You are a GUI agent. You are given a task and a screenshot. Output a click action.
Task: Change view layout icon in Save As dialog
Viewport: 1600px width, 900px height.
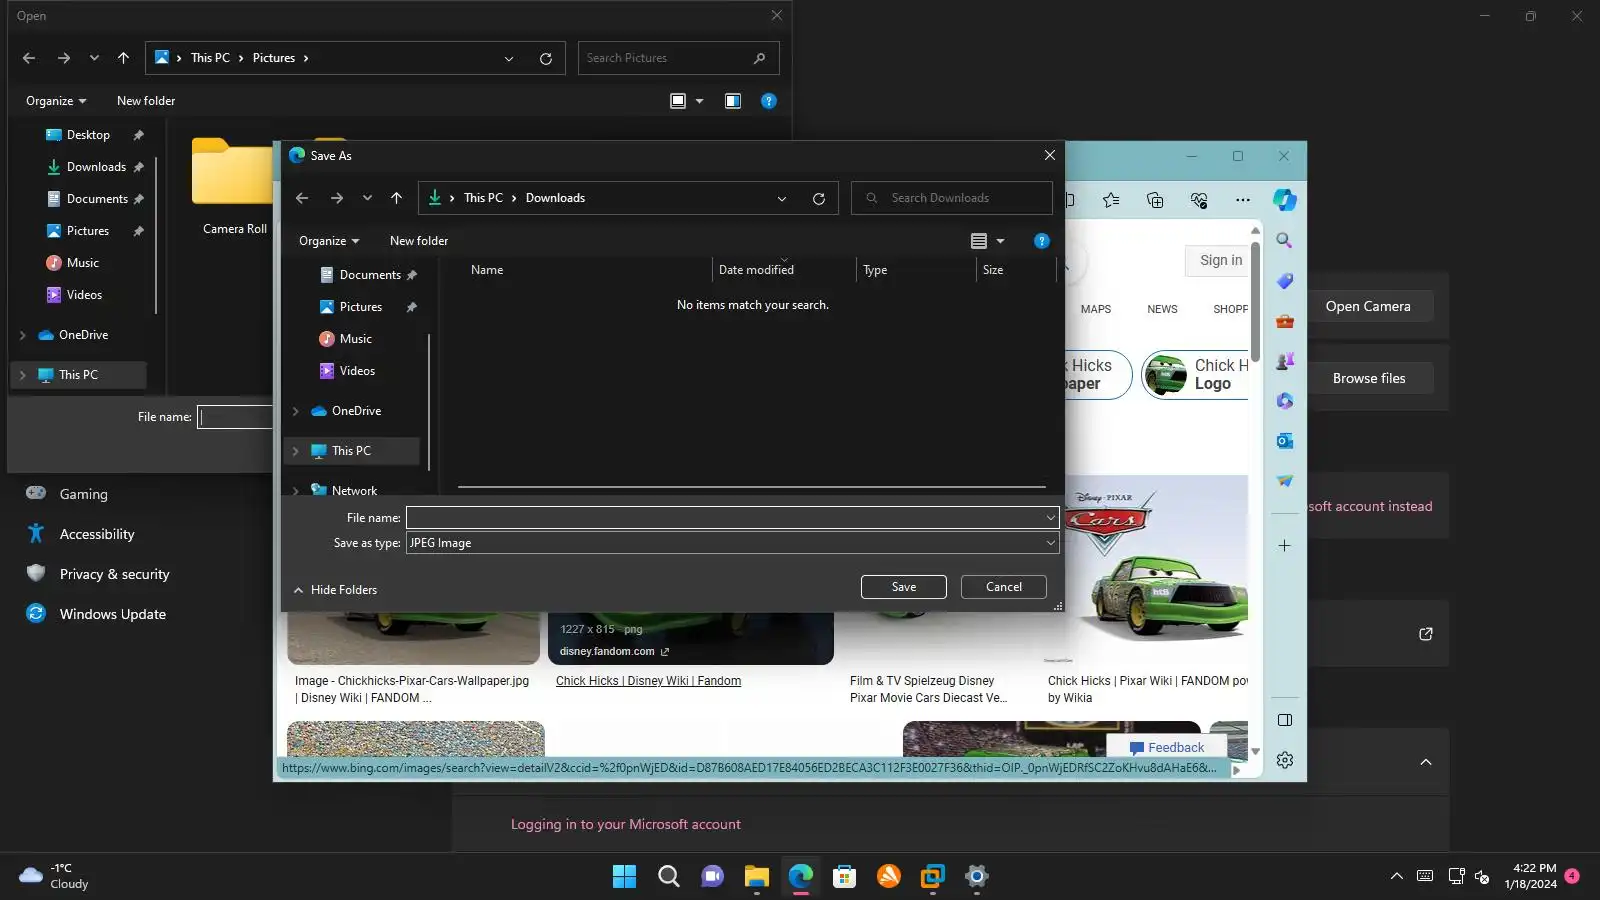tap(979, 241)
